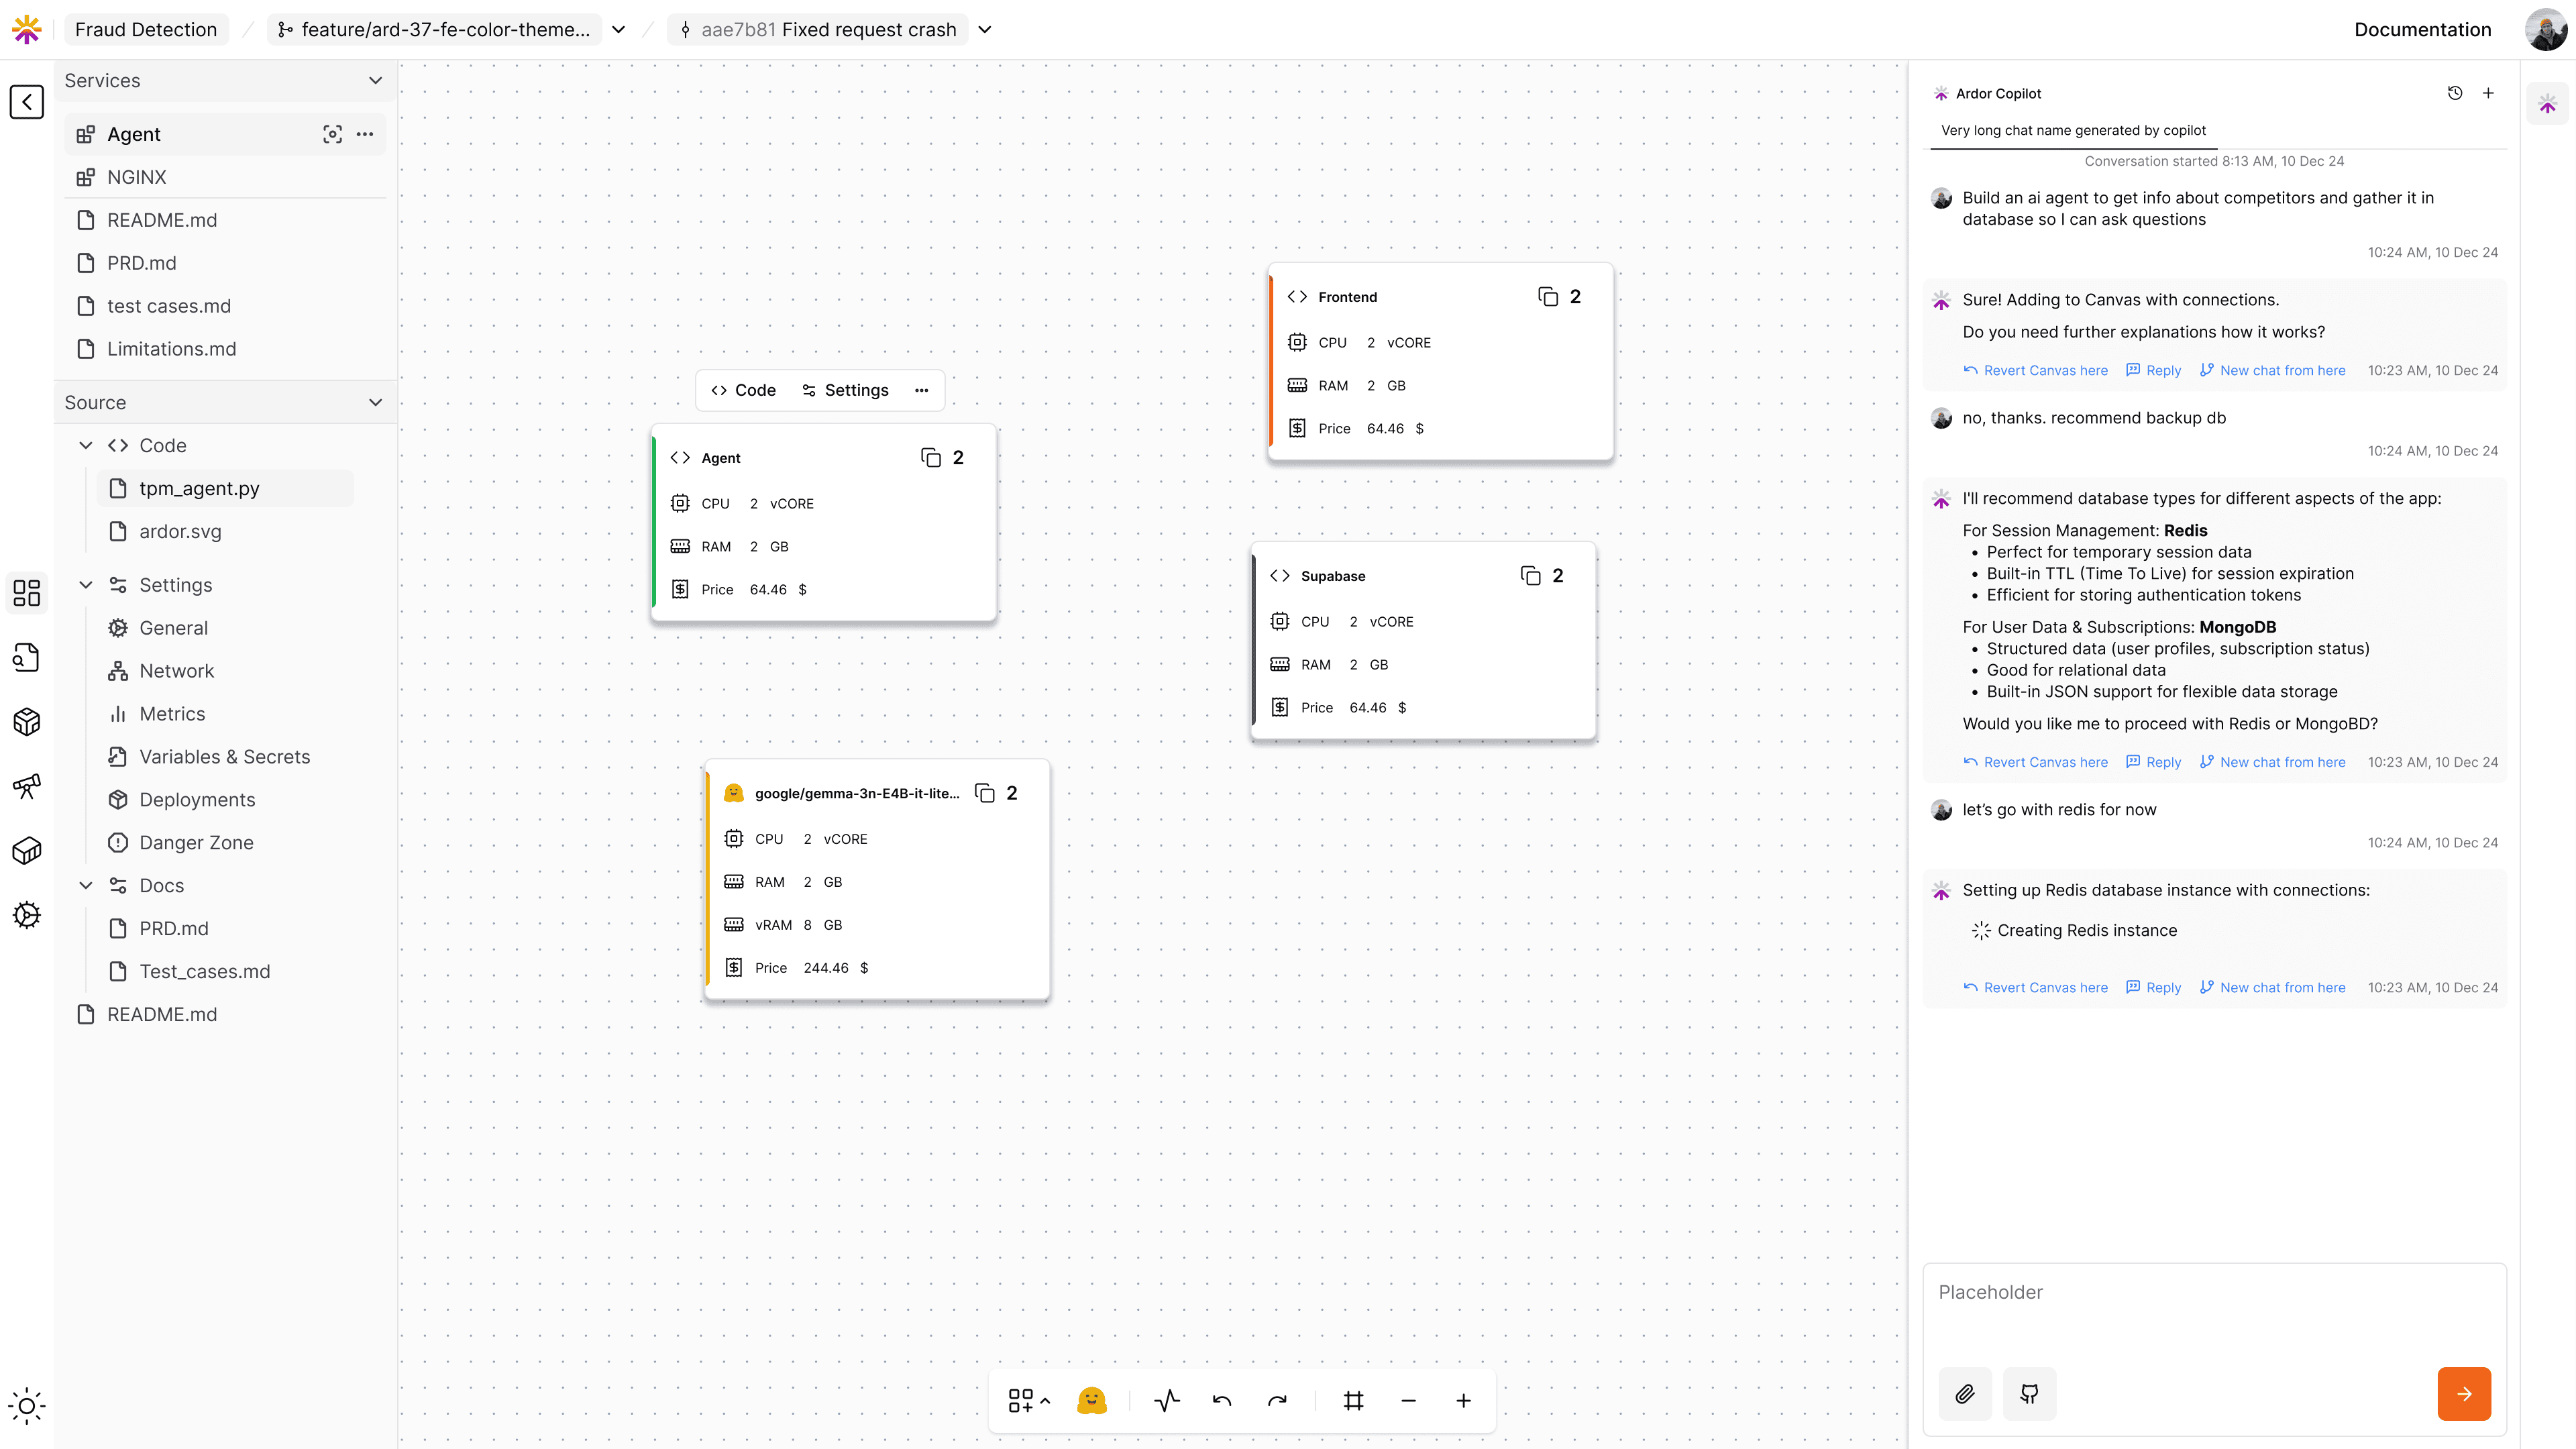Collapse sidebar with back arrow button
This screenshot has width=2576, height=1449.
click(x=27, y=102)
